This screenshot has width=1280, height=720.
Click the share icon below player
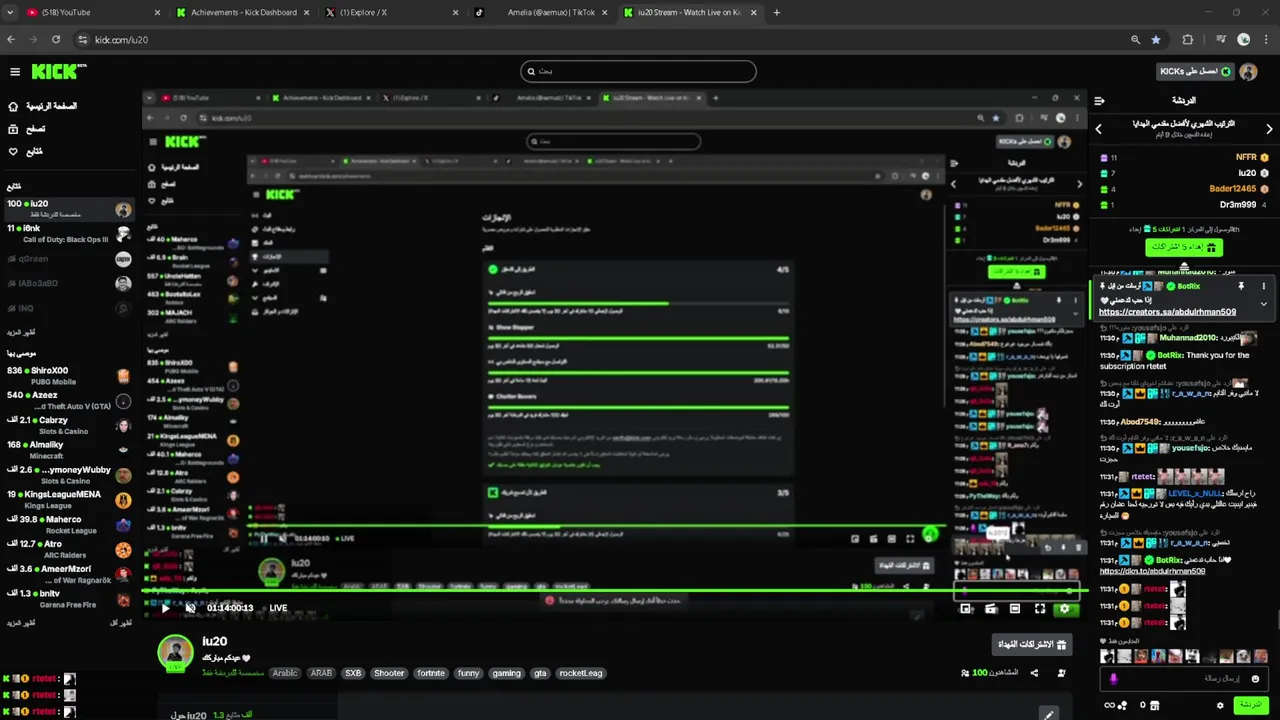click(x=1034, y=673)
